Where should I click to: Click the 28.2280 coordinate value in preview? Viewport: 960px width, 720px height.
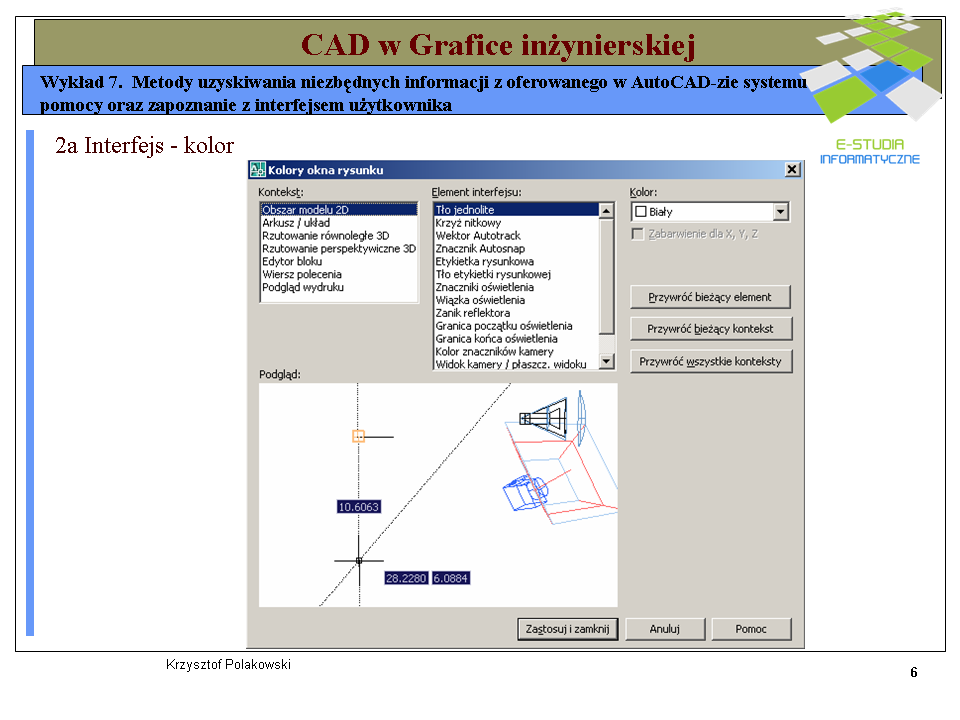406,578
